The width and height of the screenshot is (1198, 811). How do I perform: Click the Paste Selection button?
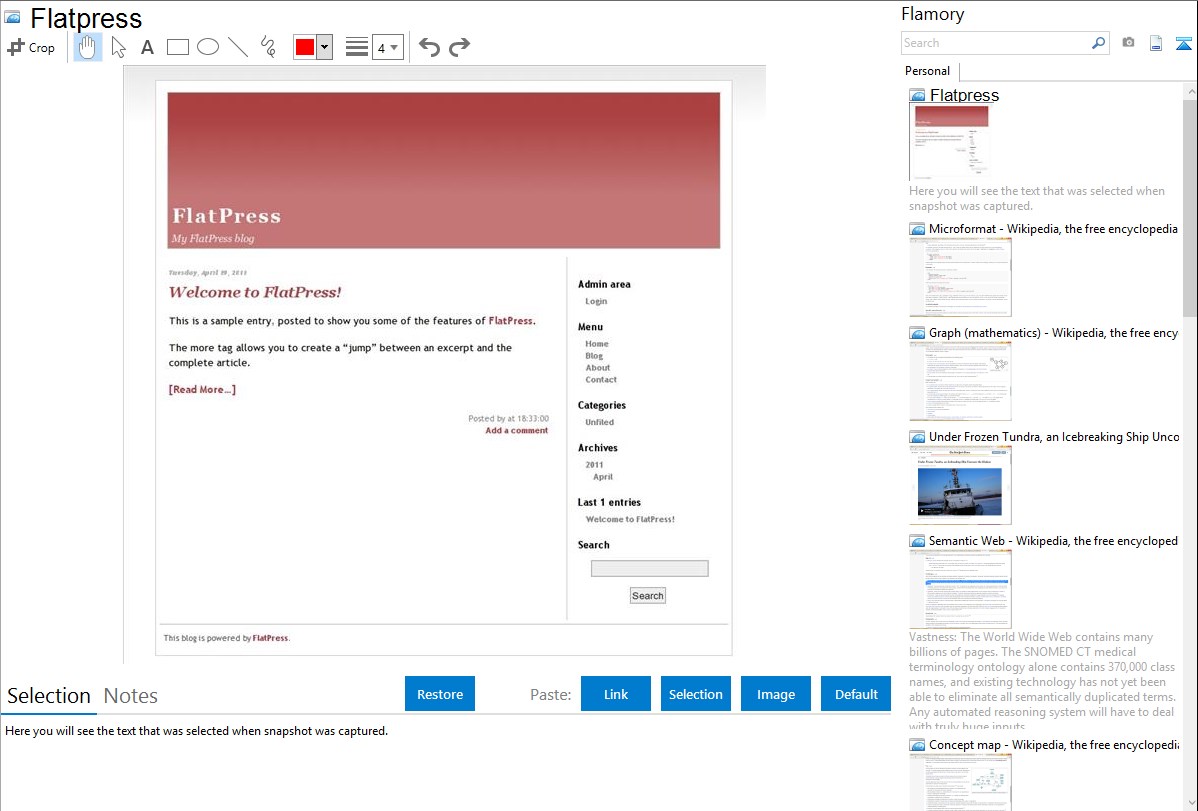696,694
